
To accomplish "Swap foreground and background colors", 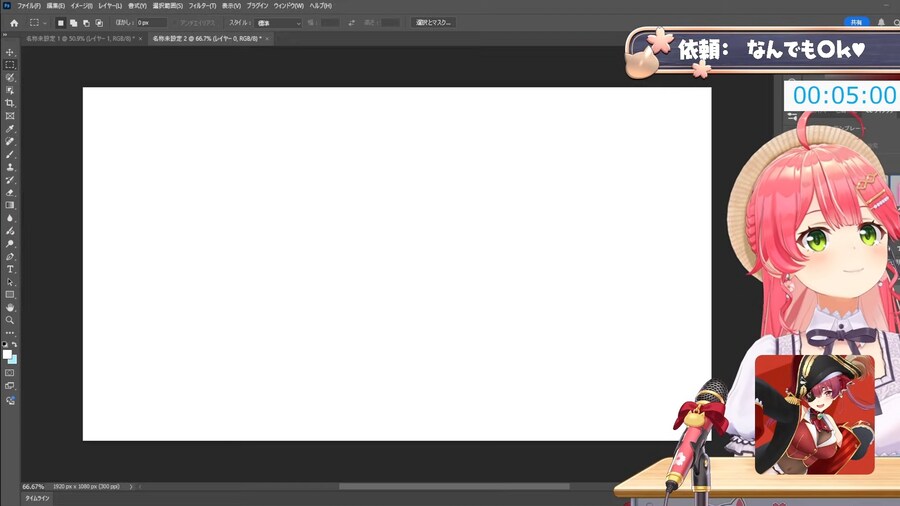I will [14, 344].
